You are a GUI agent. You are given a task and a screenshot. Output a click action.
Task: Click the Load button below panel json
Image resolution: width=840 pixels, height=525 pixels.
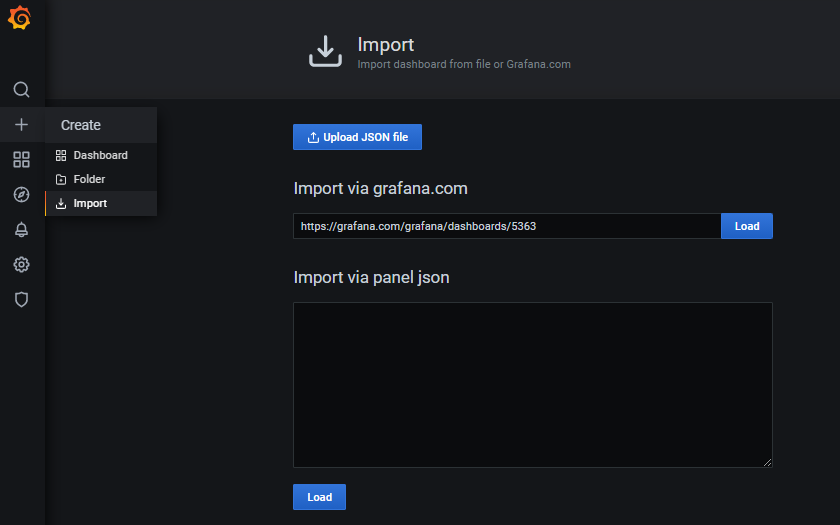coord(319,497)
